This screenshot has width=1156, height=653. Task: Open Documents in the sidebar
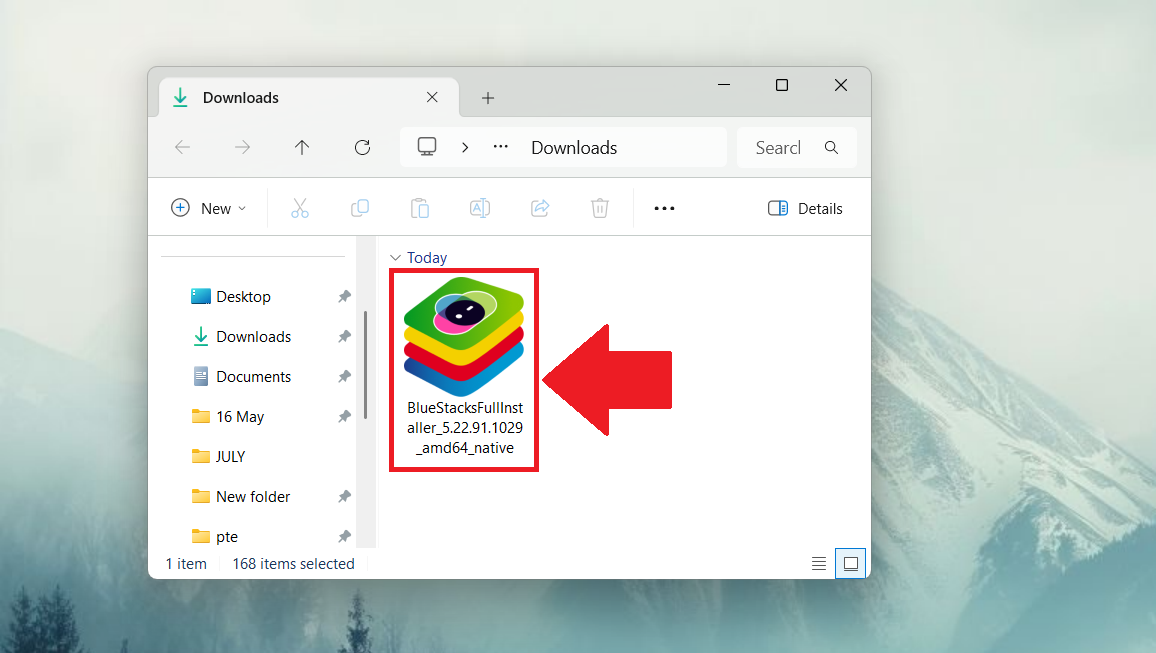pos(253,377)
